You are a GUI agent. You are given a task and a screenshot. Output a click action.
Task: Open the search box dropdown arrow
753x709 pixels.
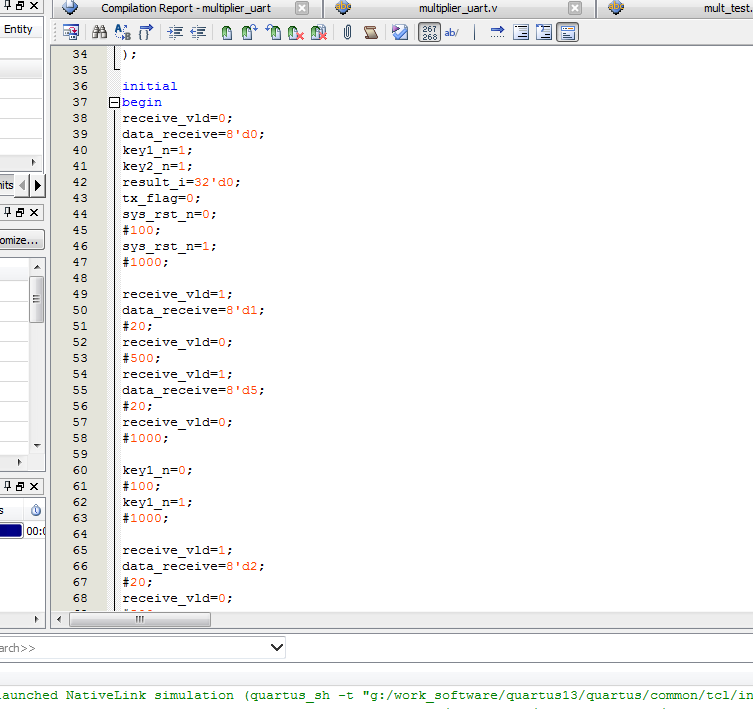pos(277,648)
